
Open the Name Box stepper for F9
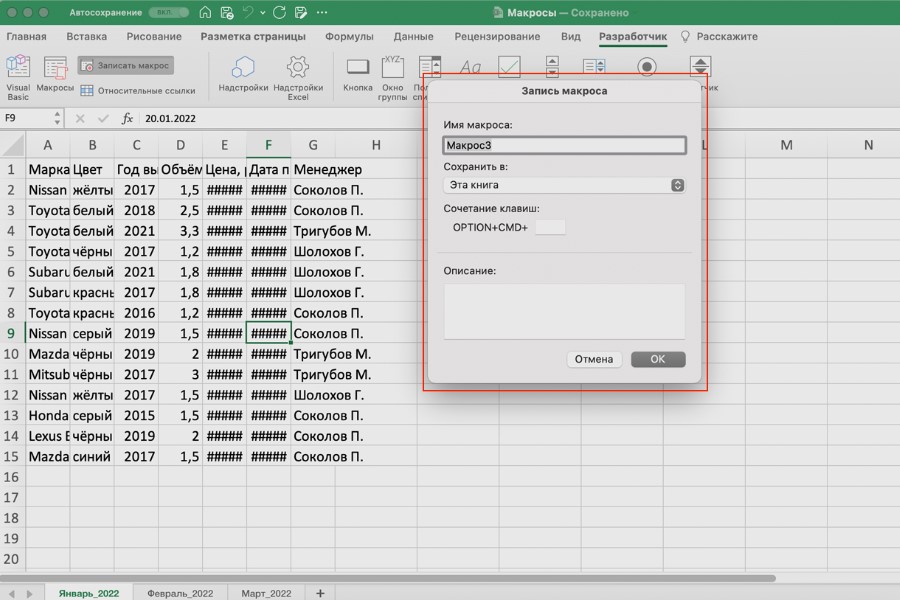pyautogui.click(x=56, y=118)
